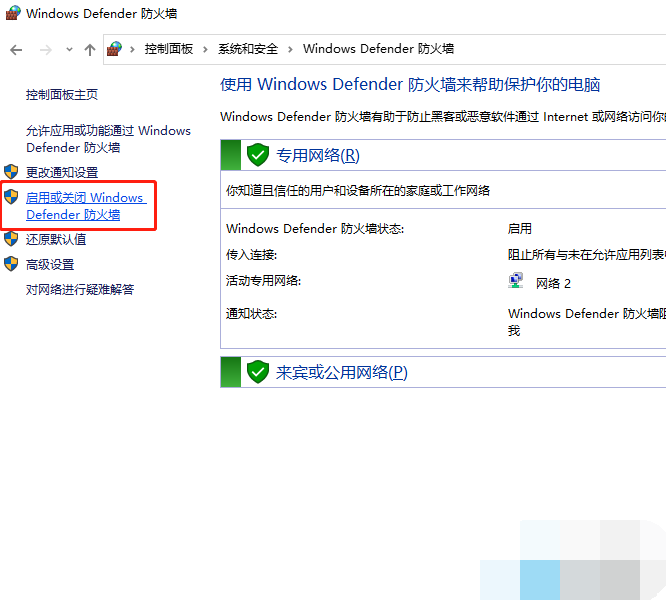The width and height of the screenshot is (666, 601).
Task: Open the recent locations dropdown chevron
Action: [x=69, y=49]
